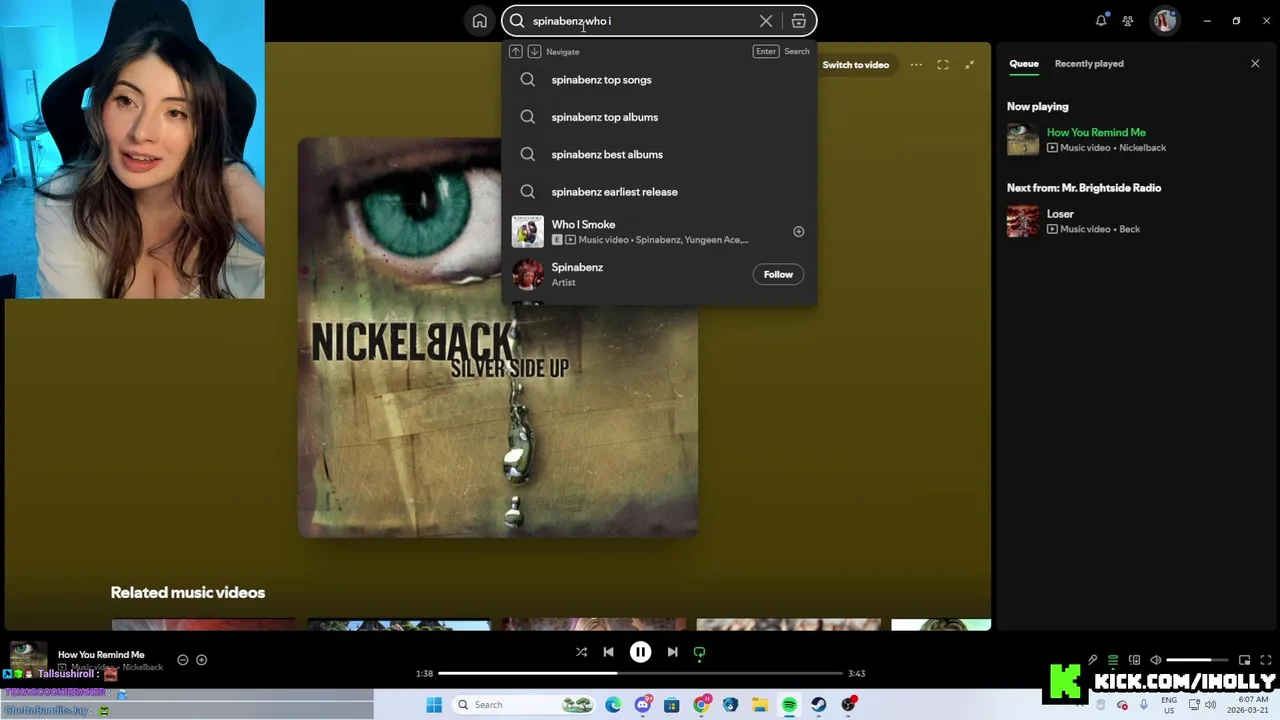This screenshot has width=1280, height=720.
Task: Switch to the Queue tab
Action: pyautogui.click(x=1023, y=64)
